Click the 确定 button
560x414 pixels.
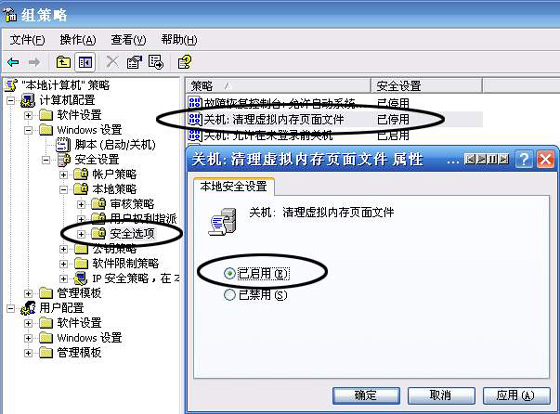click(x=366, y=395)
